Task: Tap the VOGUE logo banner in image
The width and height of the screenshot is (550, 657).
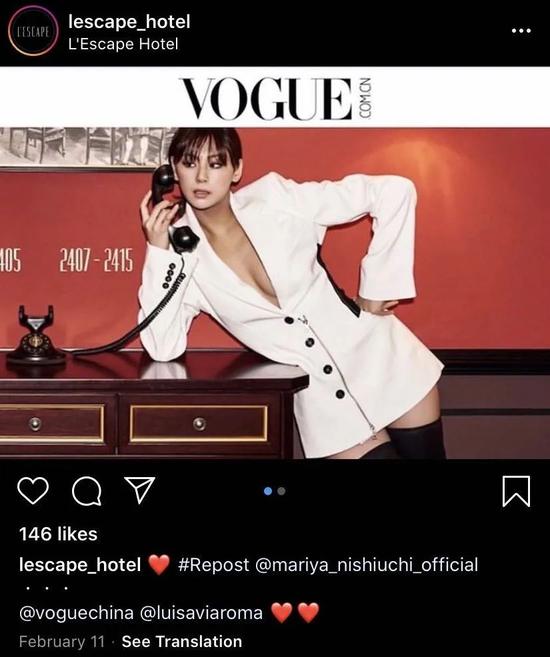Action: pos(277,99)
